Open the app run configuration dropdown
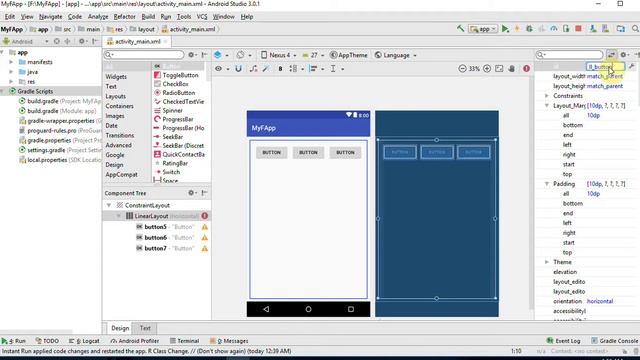The height and width of the screenshot is (360, 640). pos(483,29)
